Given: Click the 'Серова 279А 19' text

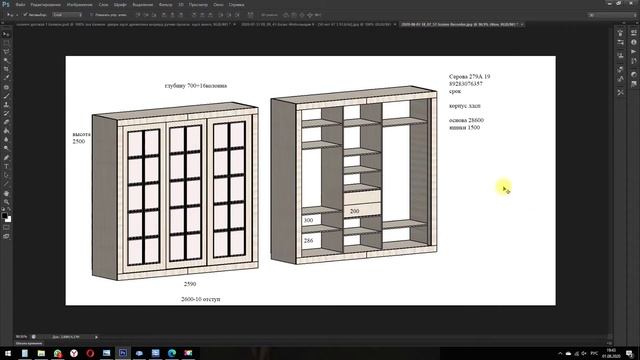Looking at the screenshot, I should click(469, 77).
